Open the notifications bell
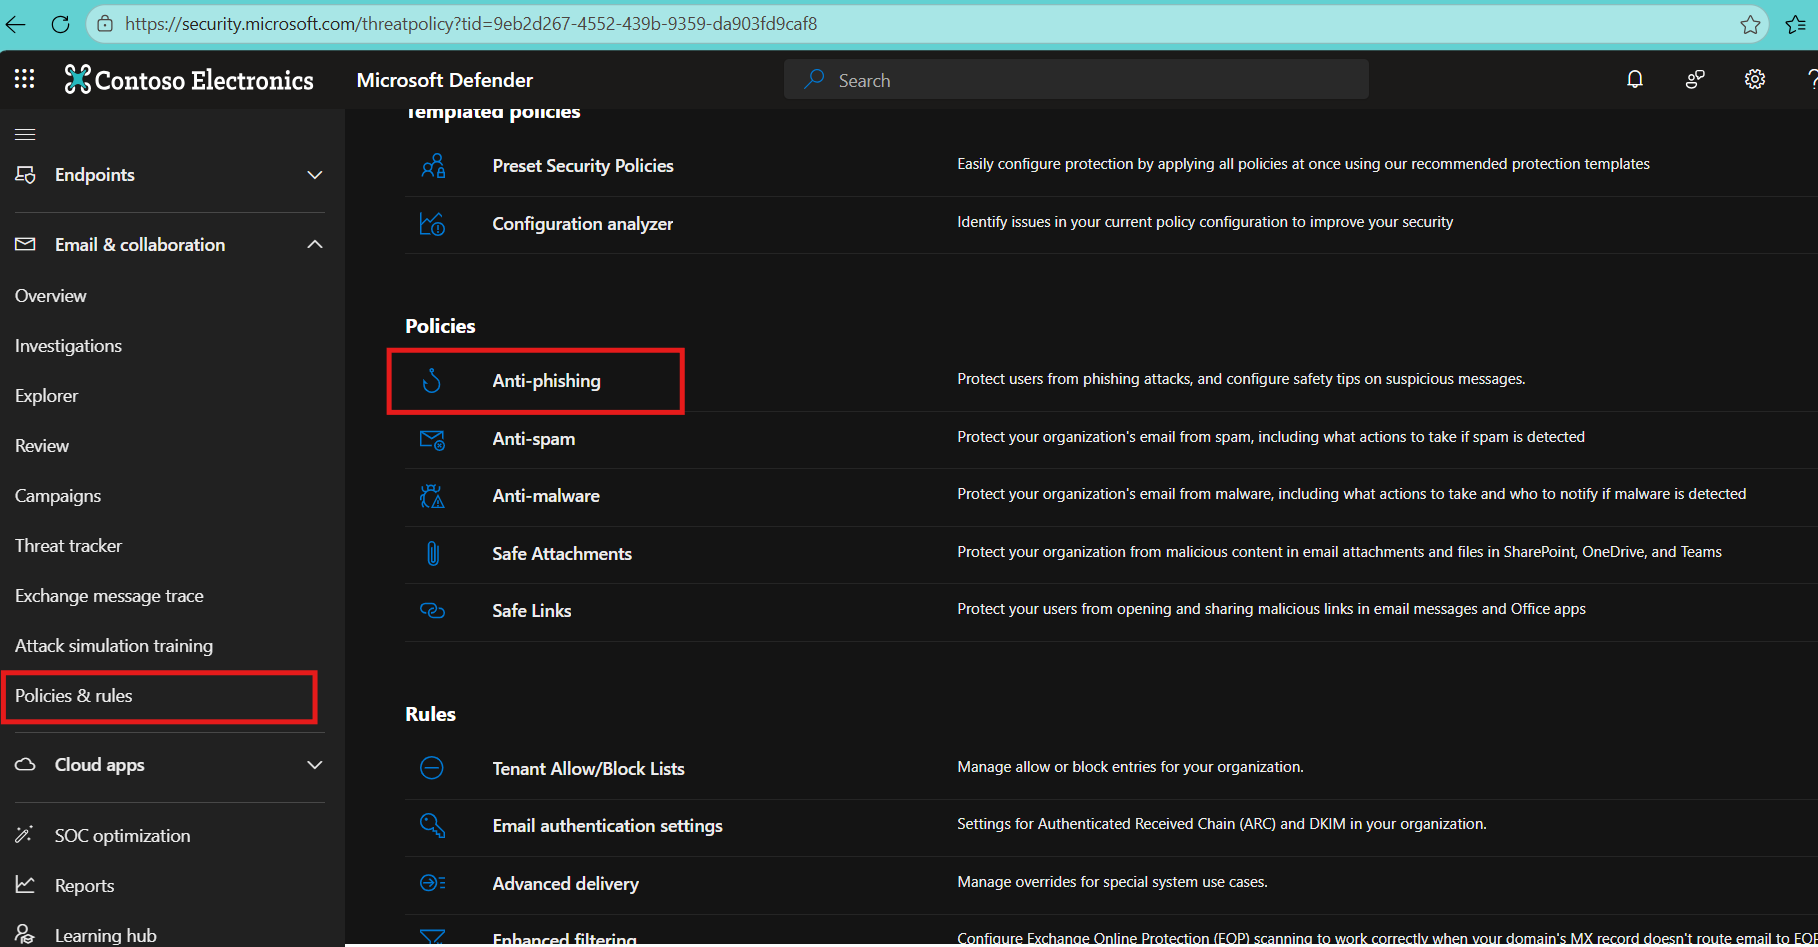The width and height of the screenshot is (1818, 947). click(1635, 79)
